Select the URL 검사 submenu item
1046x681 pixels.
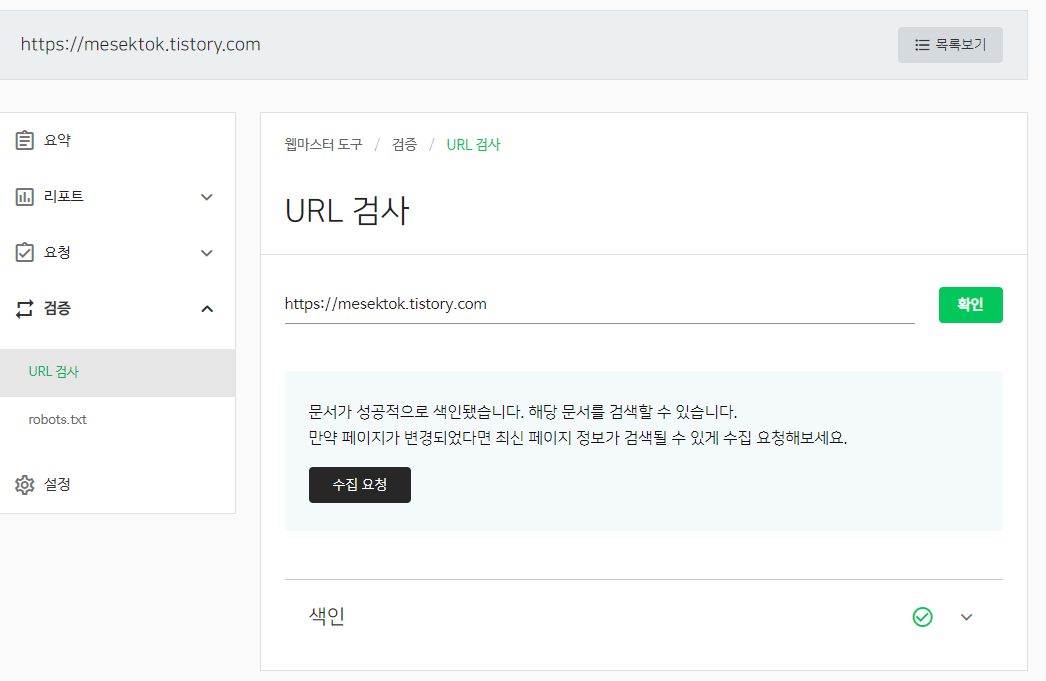coord(117,372)
